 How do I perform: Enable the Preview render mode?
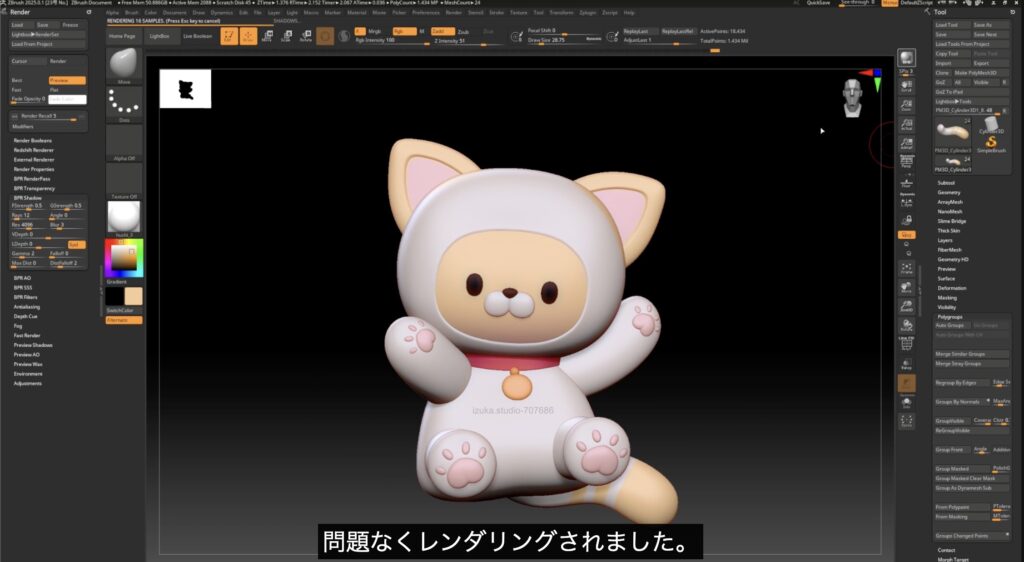67,80
